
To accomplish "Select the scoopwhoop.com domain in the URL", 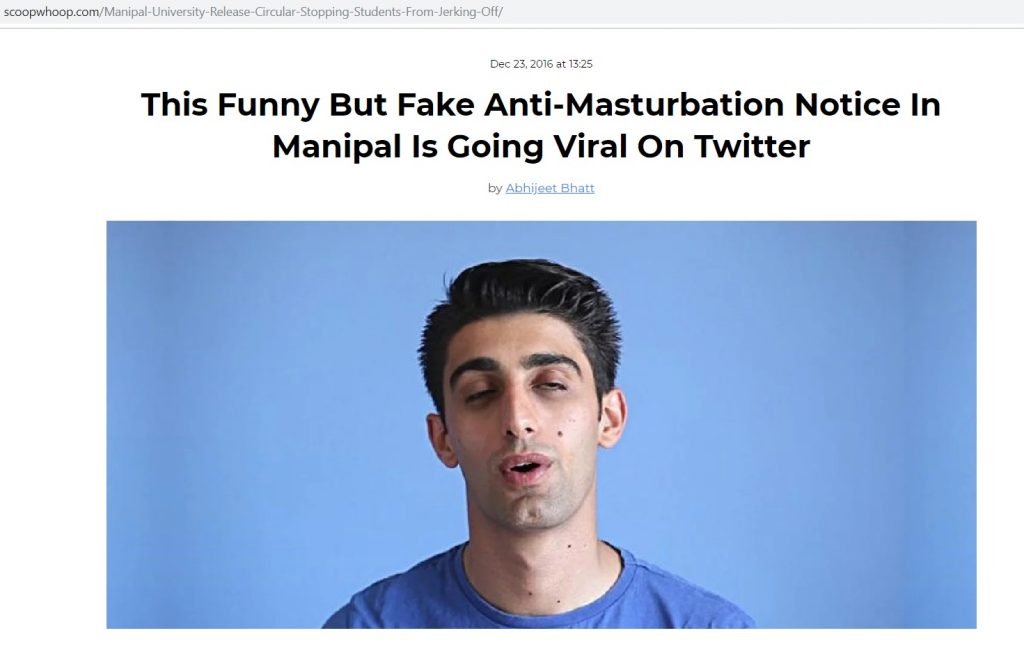I will click(52, 12).
